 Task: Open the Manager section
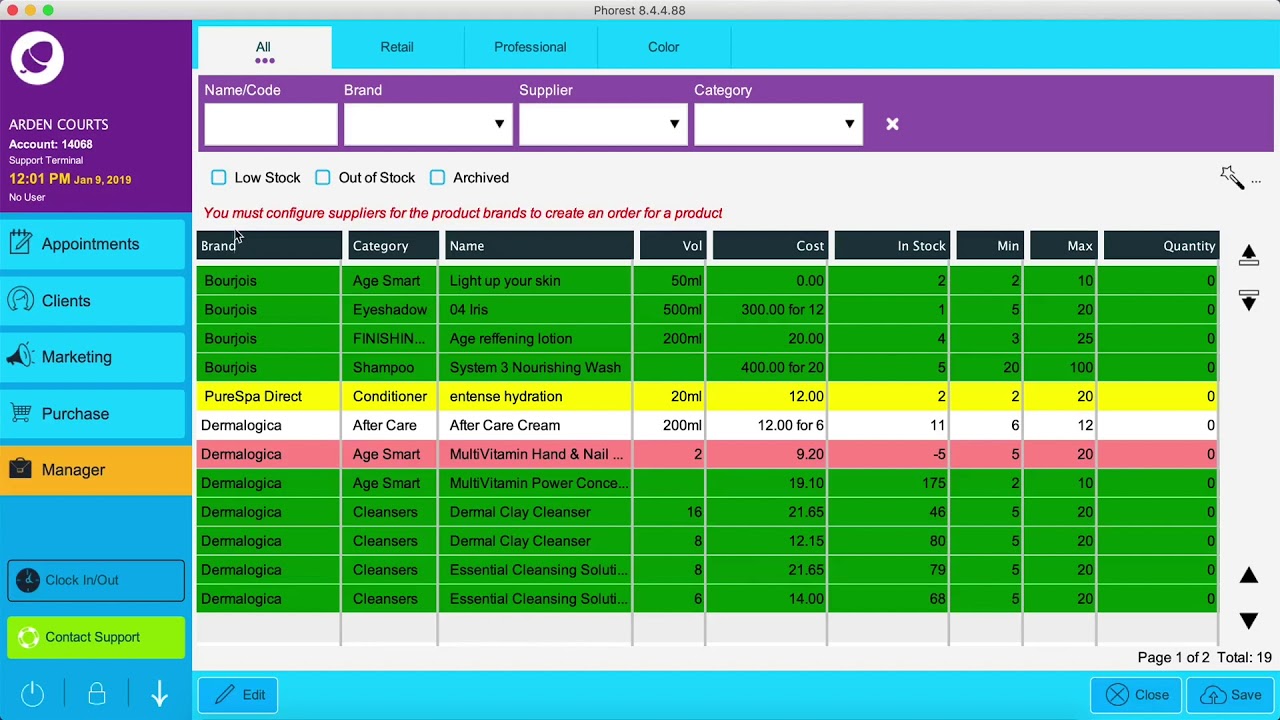pyautogui.click(x=95, y=470)
